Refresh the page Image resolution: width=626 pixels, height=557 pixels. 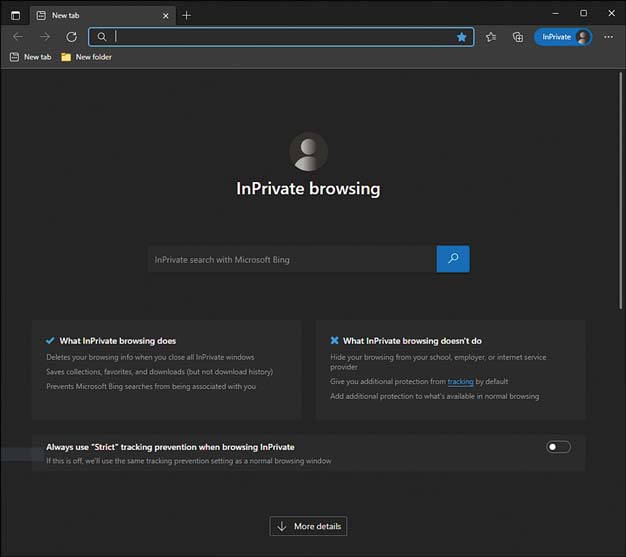point(71,37)
